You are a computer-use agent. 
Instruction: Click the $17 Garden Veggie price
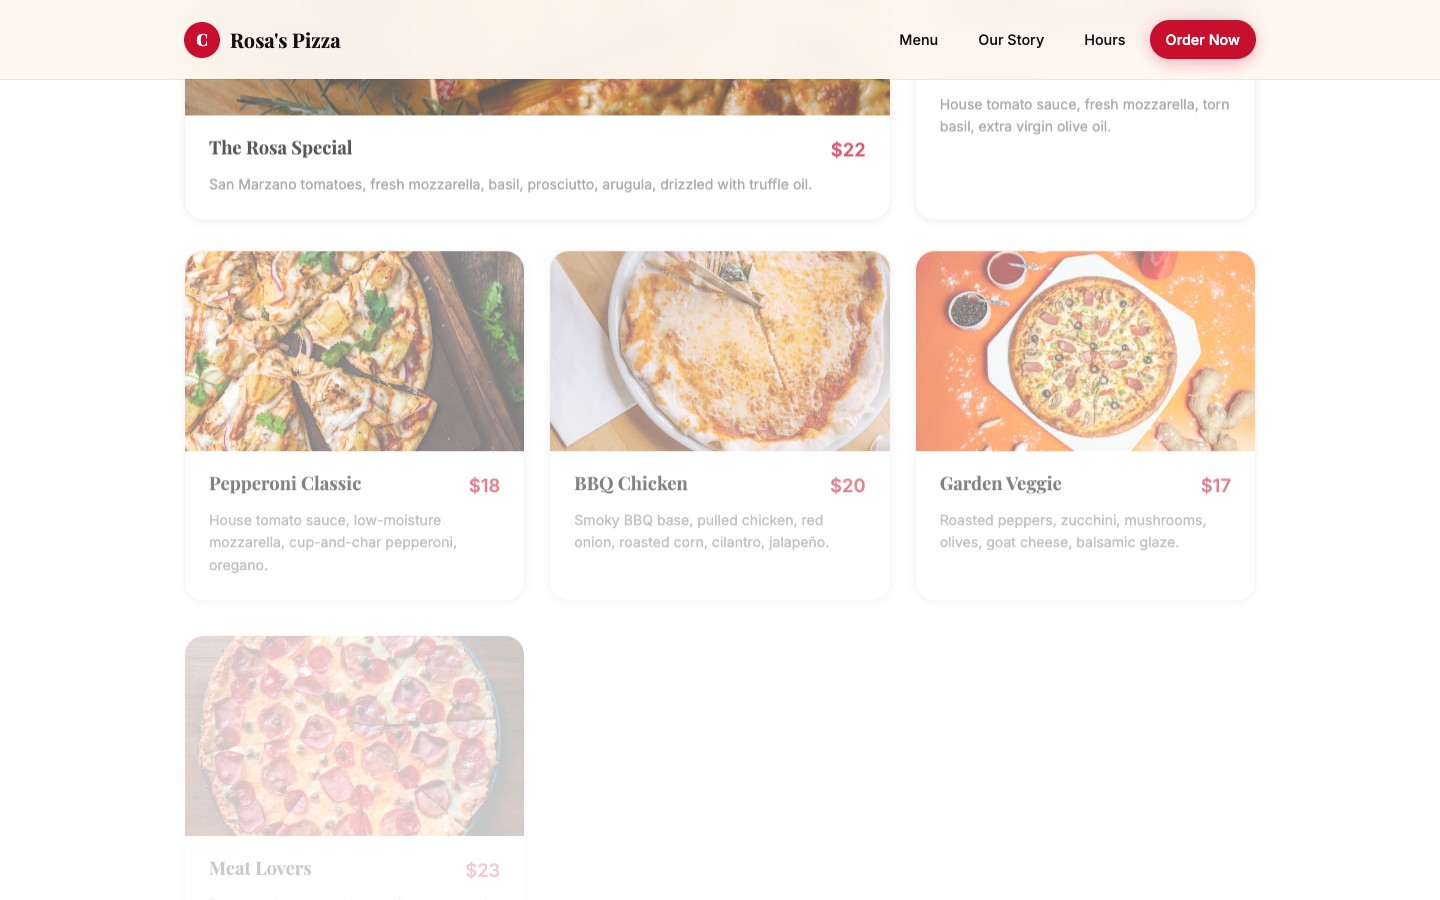tap(1216, 486)
